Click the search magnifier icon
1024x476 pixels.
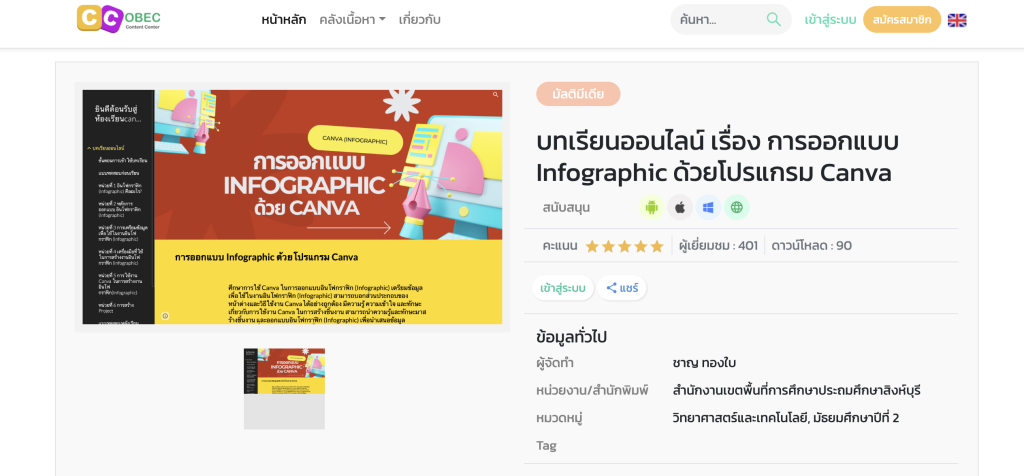pyautogui.click(x=773, y=20)
